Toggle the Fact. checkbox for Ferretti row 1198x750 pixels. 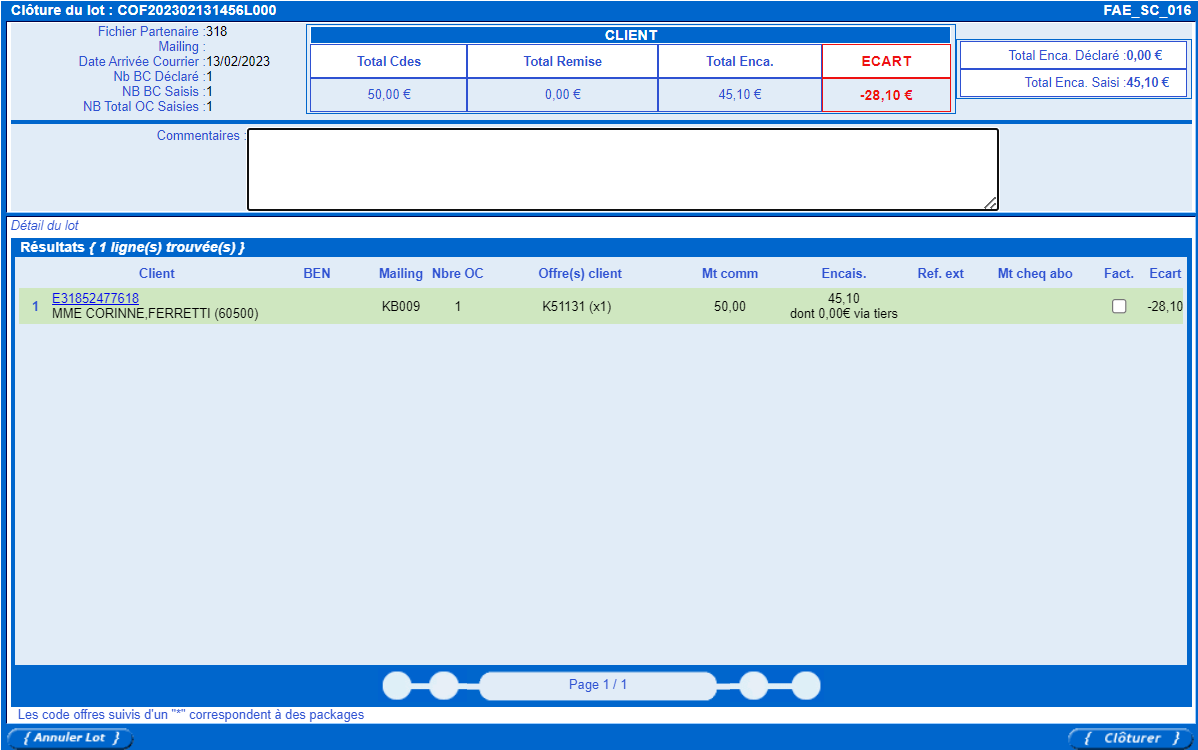[1119, 306]
